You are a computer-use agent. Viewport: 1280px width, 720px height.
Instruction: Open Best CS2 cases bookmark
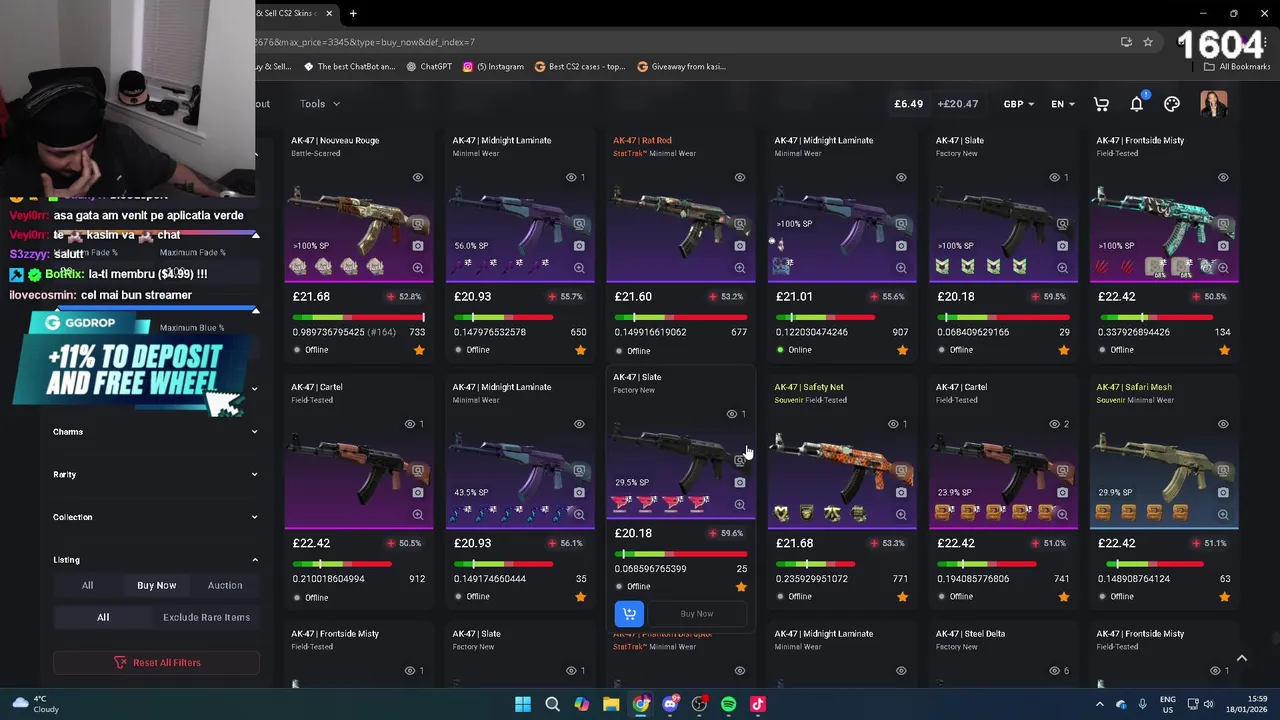tap(581, 67)
